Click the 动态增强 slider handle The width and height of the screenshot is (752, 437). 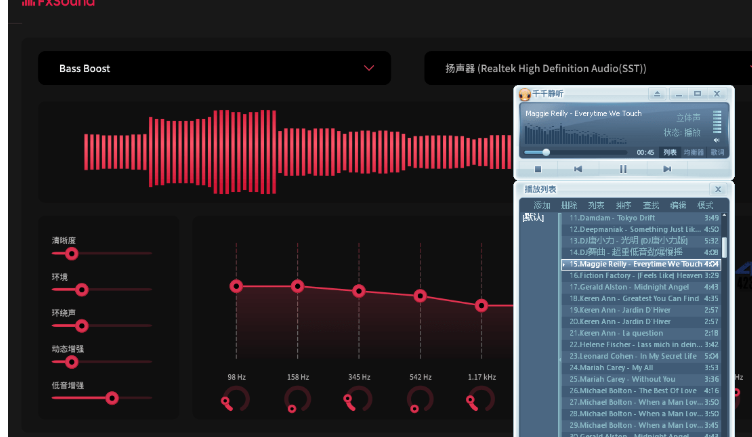coord(71,362)
